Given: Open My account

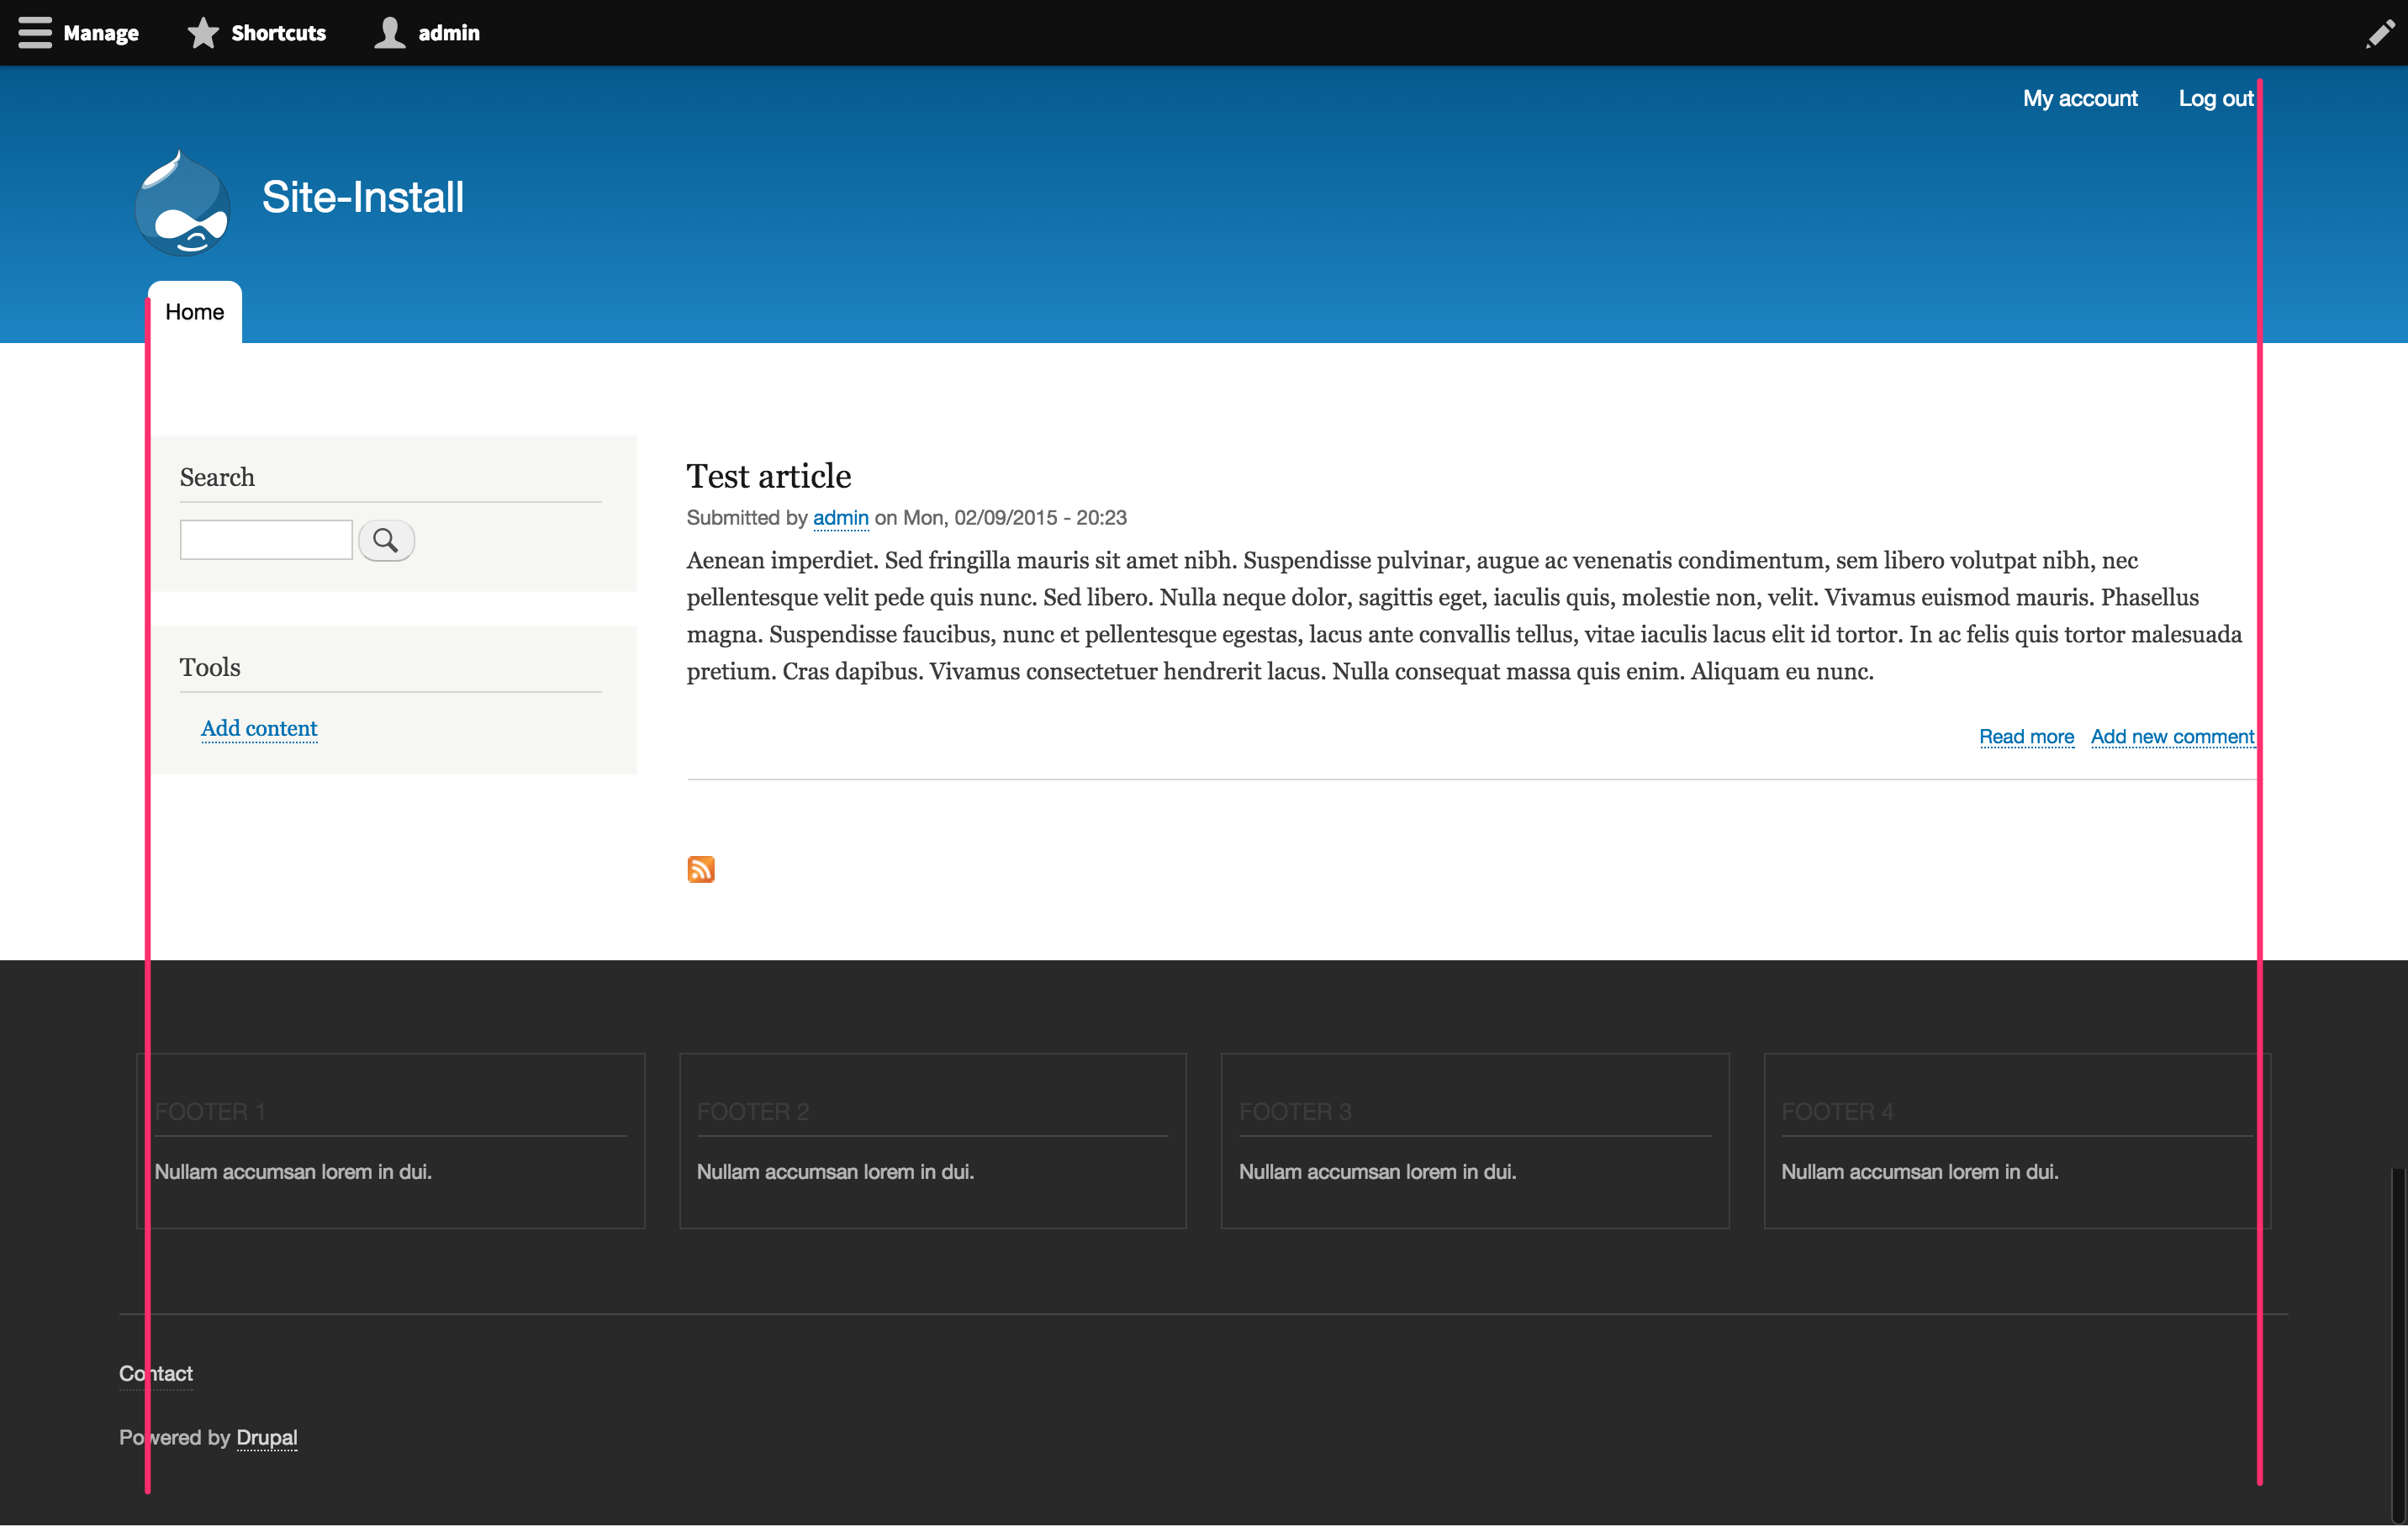Looking at the screenshot, I should tap(2080, 98).
